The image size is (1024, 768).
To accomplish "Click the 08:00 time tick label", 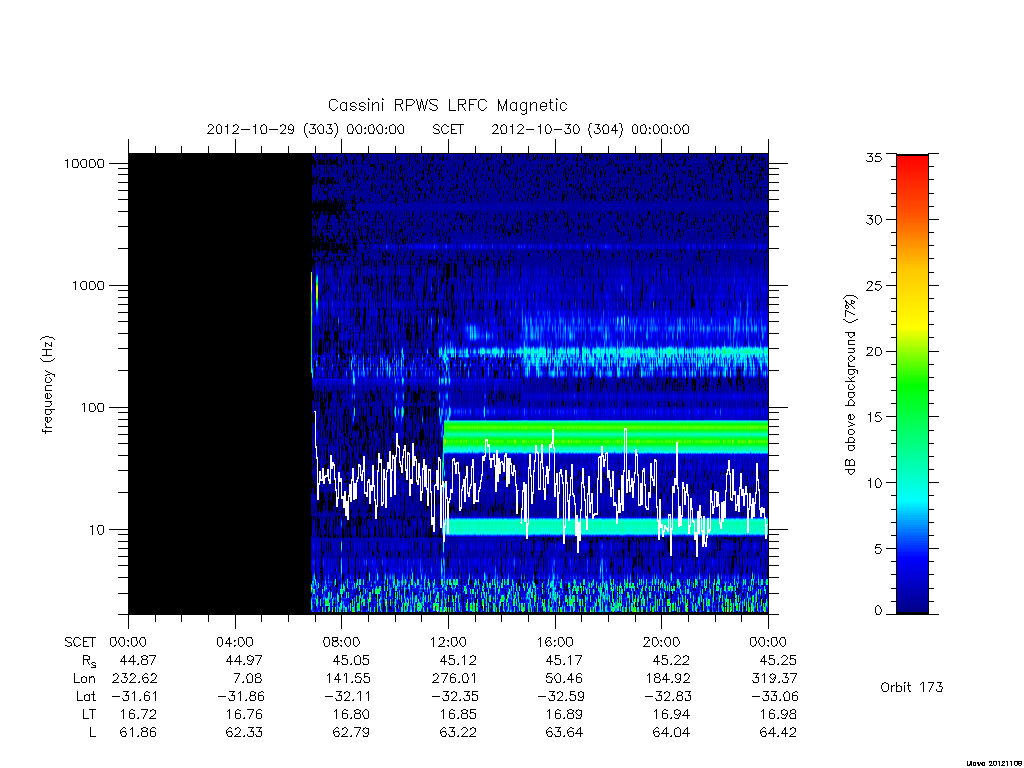I will [x=342, y=643].
